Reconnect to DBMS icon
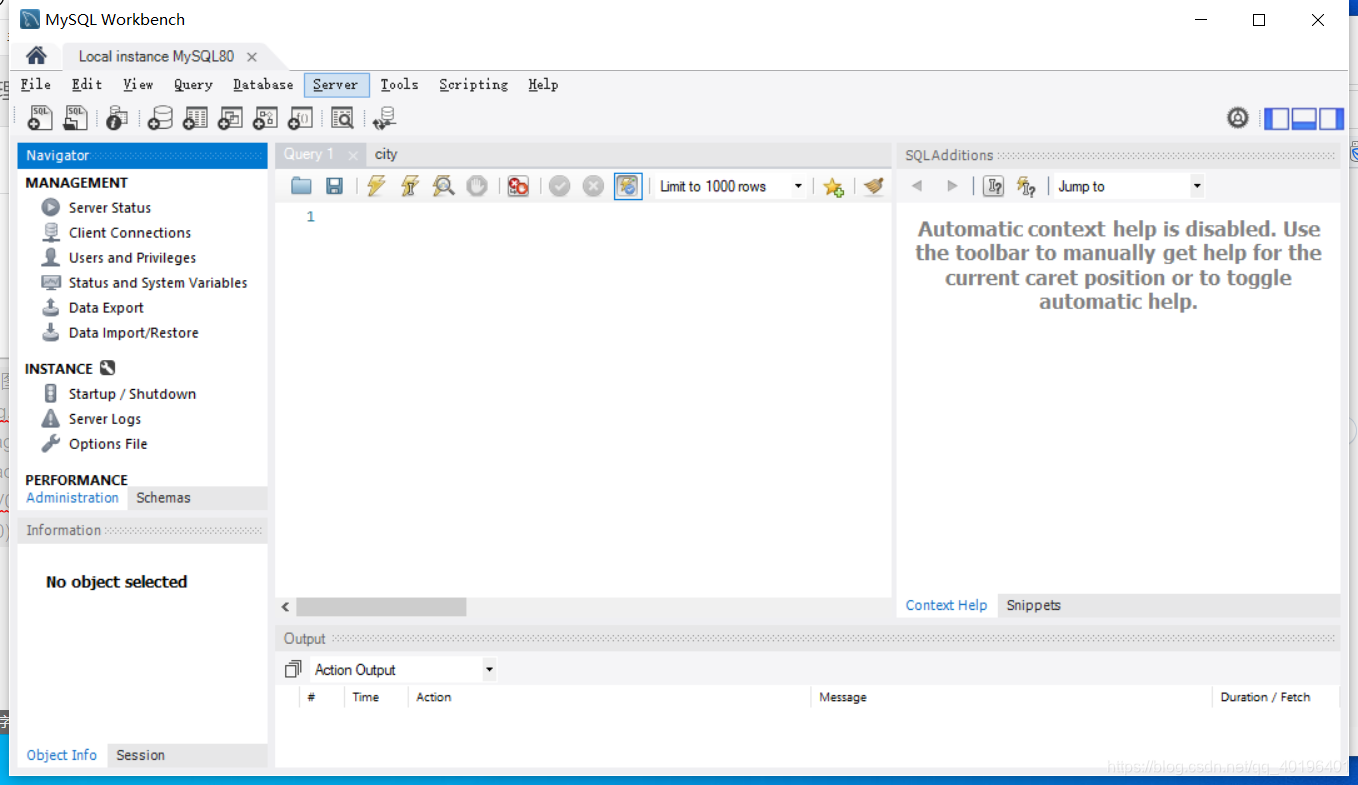The height and width of the screenshot is (785, 1358). coord(384,118)
